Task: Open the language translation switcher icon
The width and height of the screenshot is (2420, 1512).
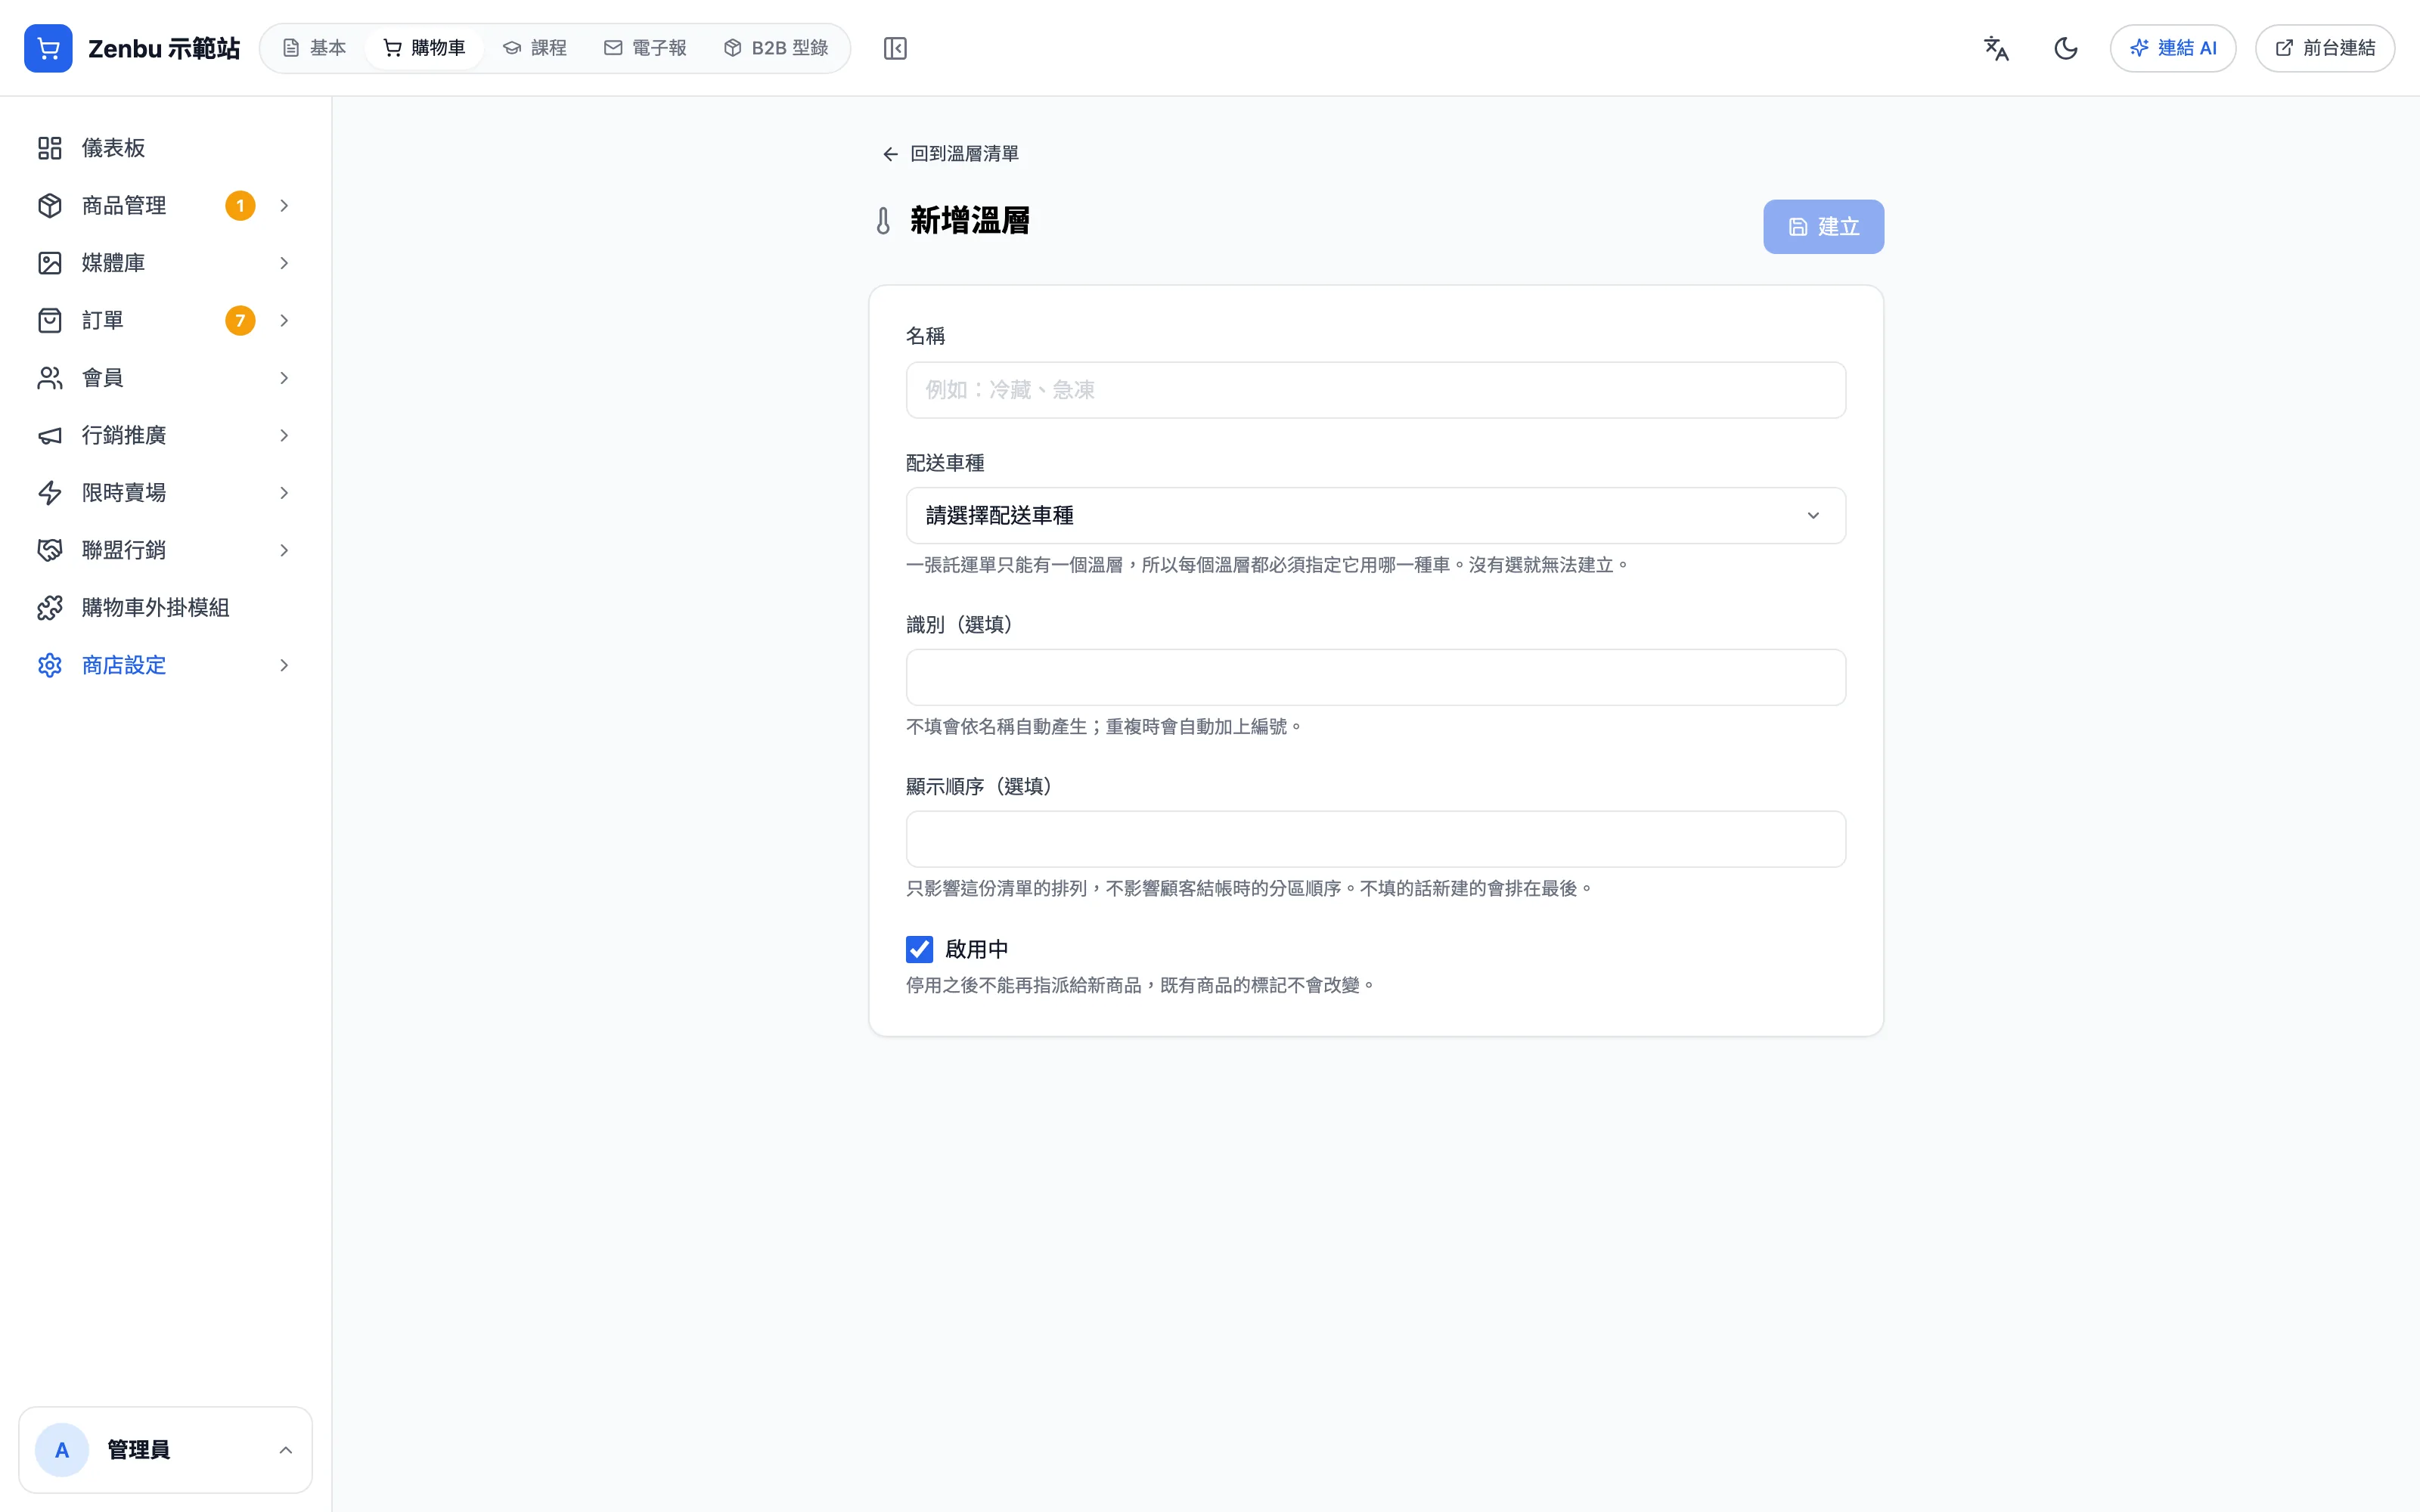Action: tap(1996, 48)
